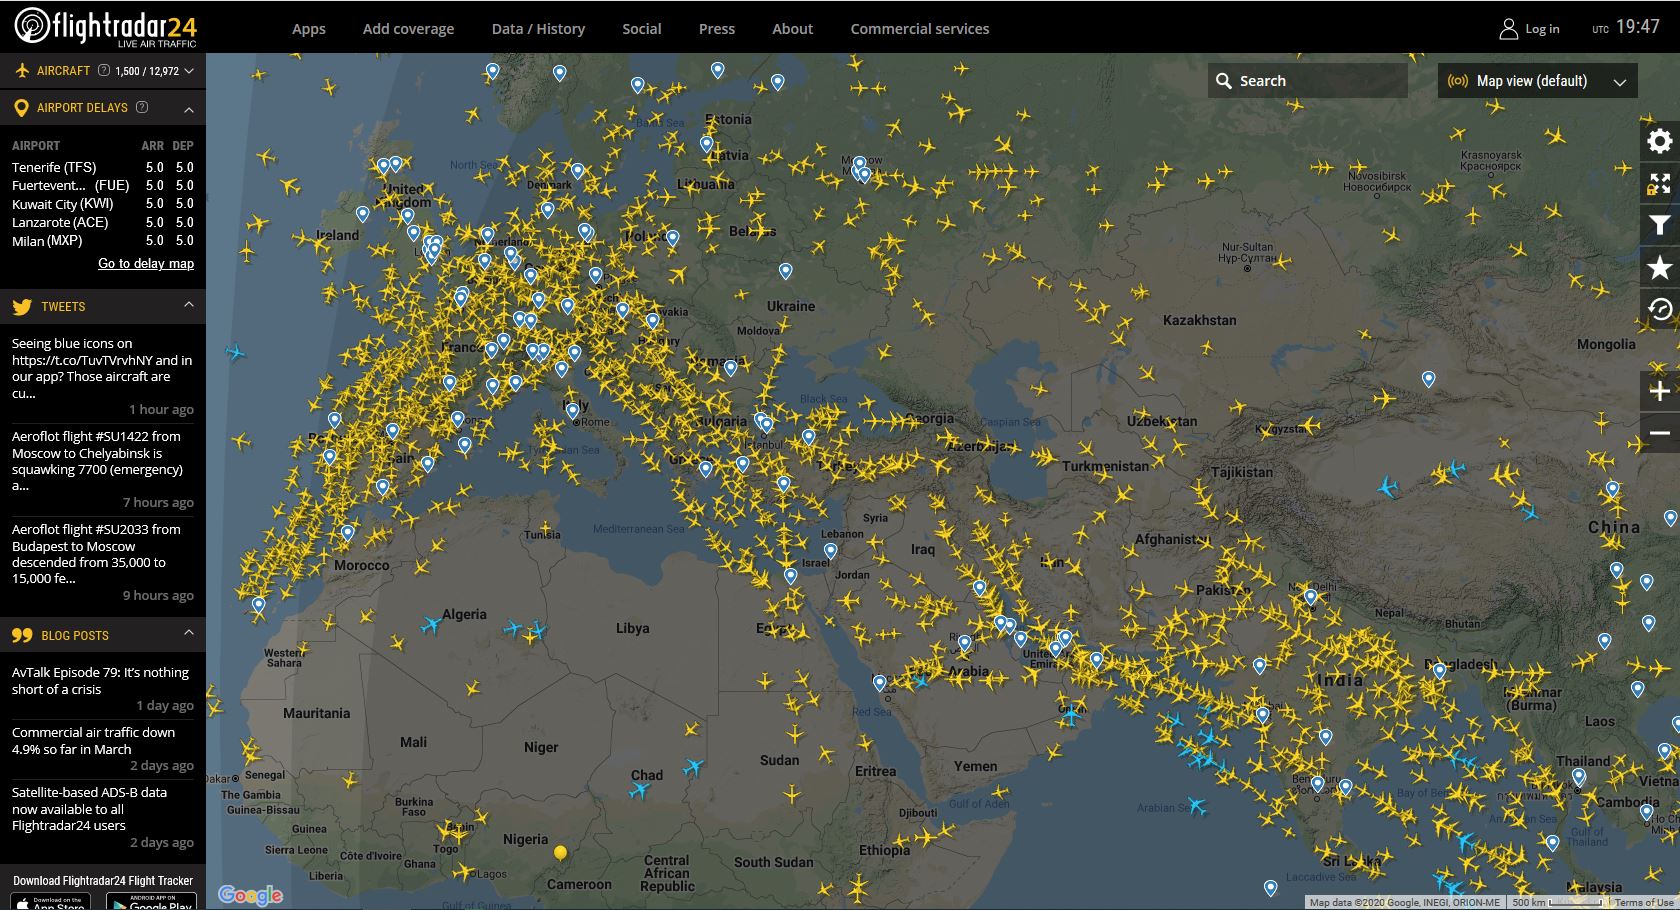
Task: Collapse the Blog Posts section
Action: coord(188,633)
